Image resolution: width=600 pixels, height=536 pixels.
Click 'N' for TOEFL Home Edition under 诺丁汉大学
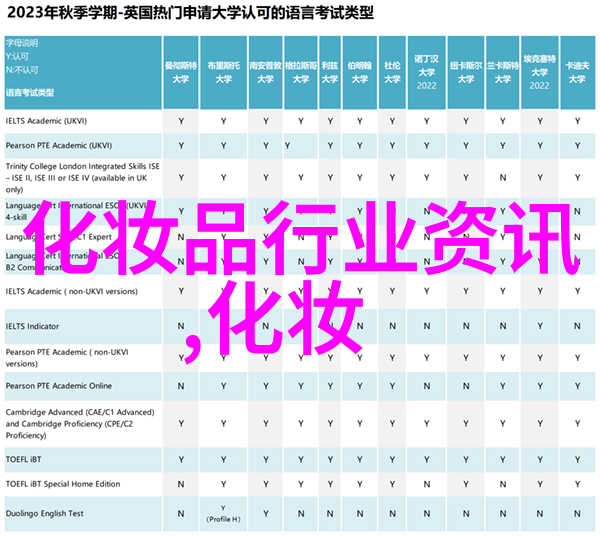[427, 484]
